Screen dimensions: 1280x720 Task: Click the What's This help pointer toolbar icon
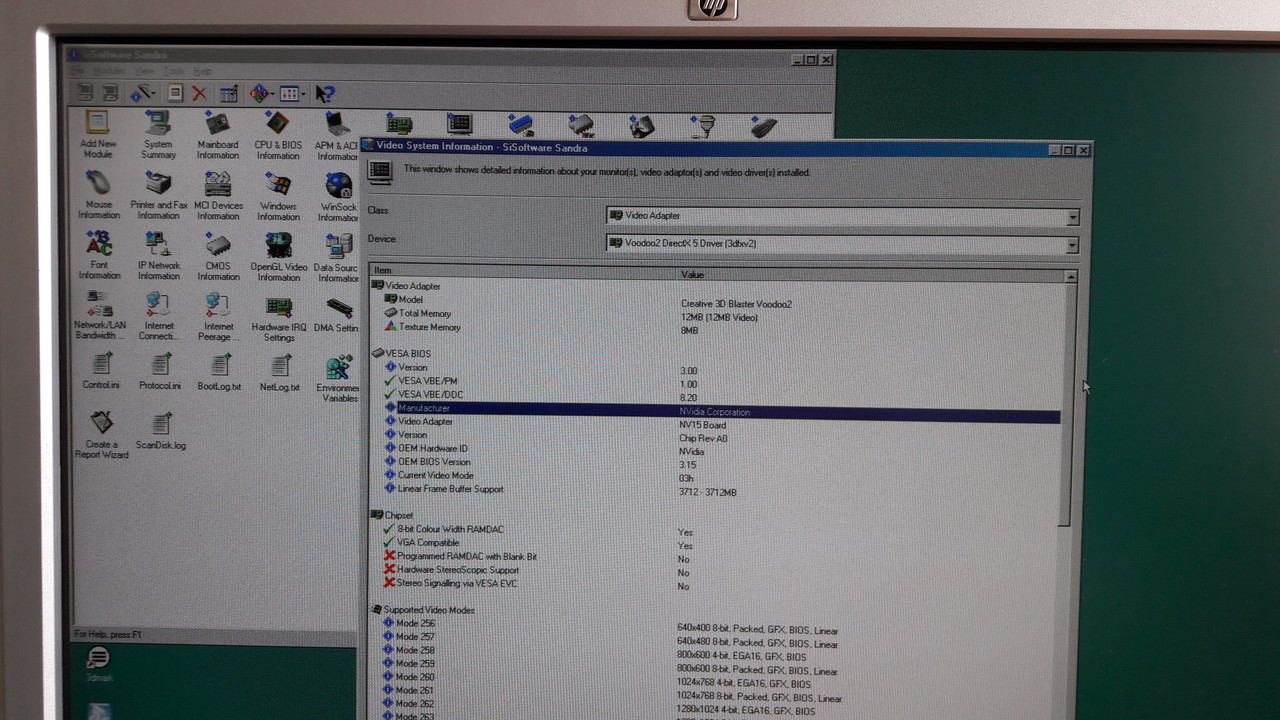click(x=324, y=93)
